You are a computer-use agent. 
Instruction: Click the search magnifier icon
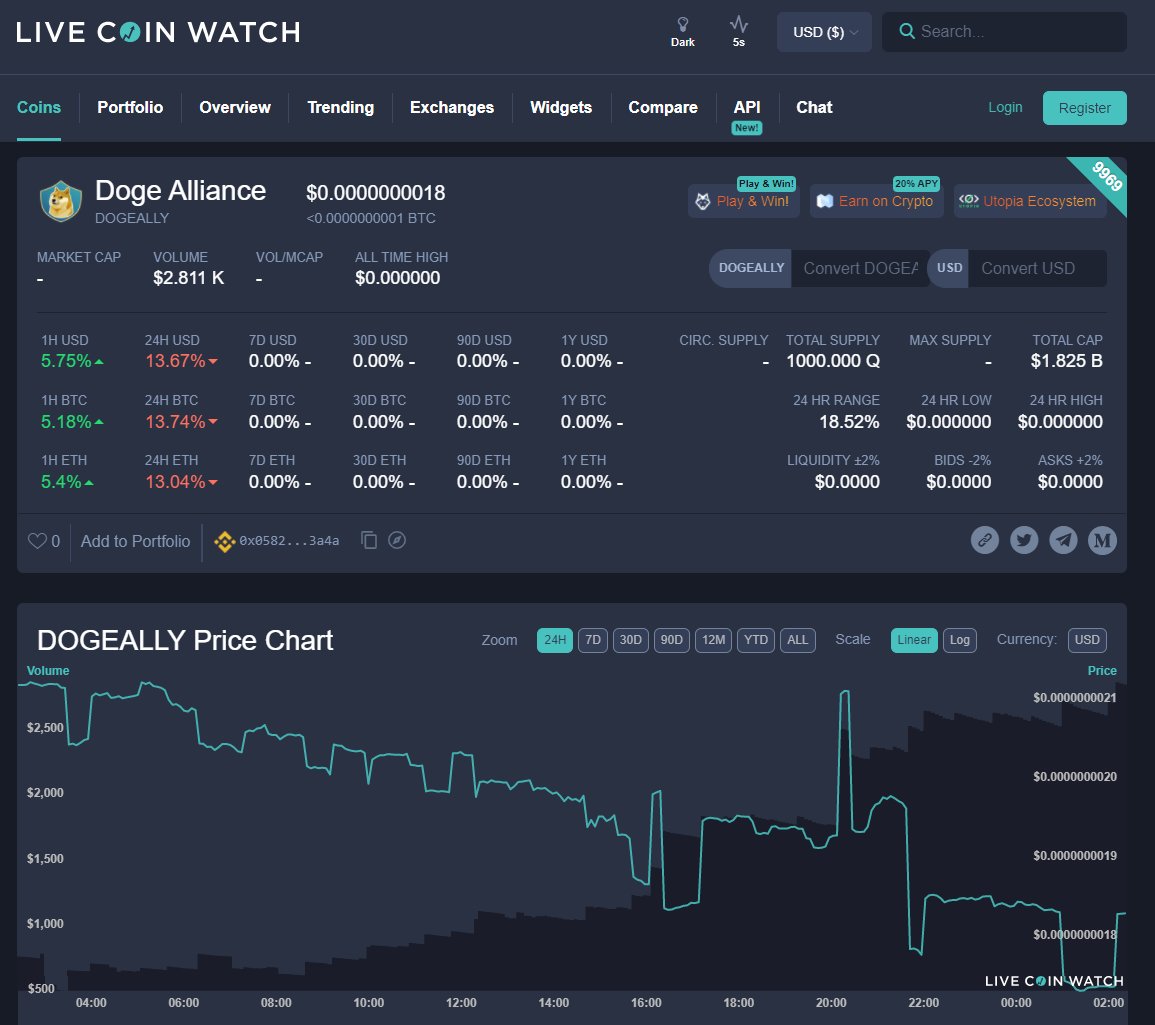(907, 32)
